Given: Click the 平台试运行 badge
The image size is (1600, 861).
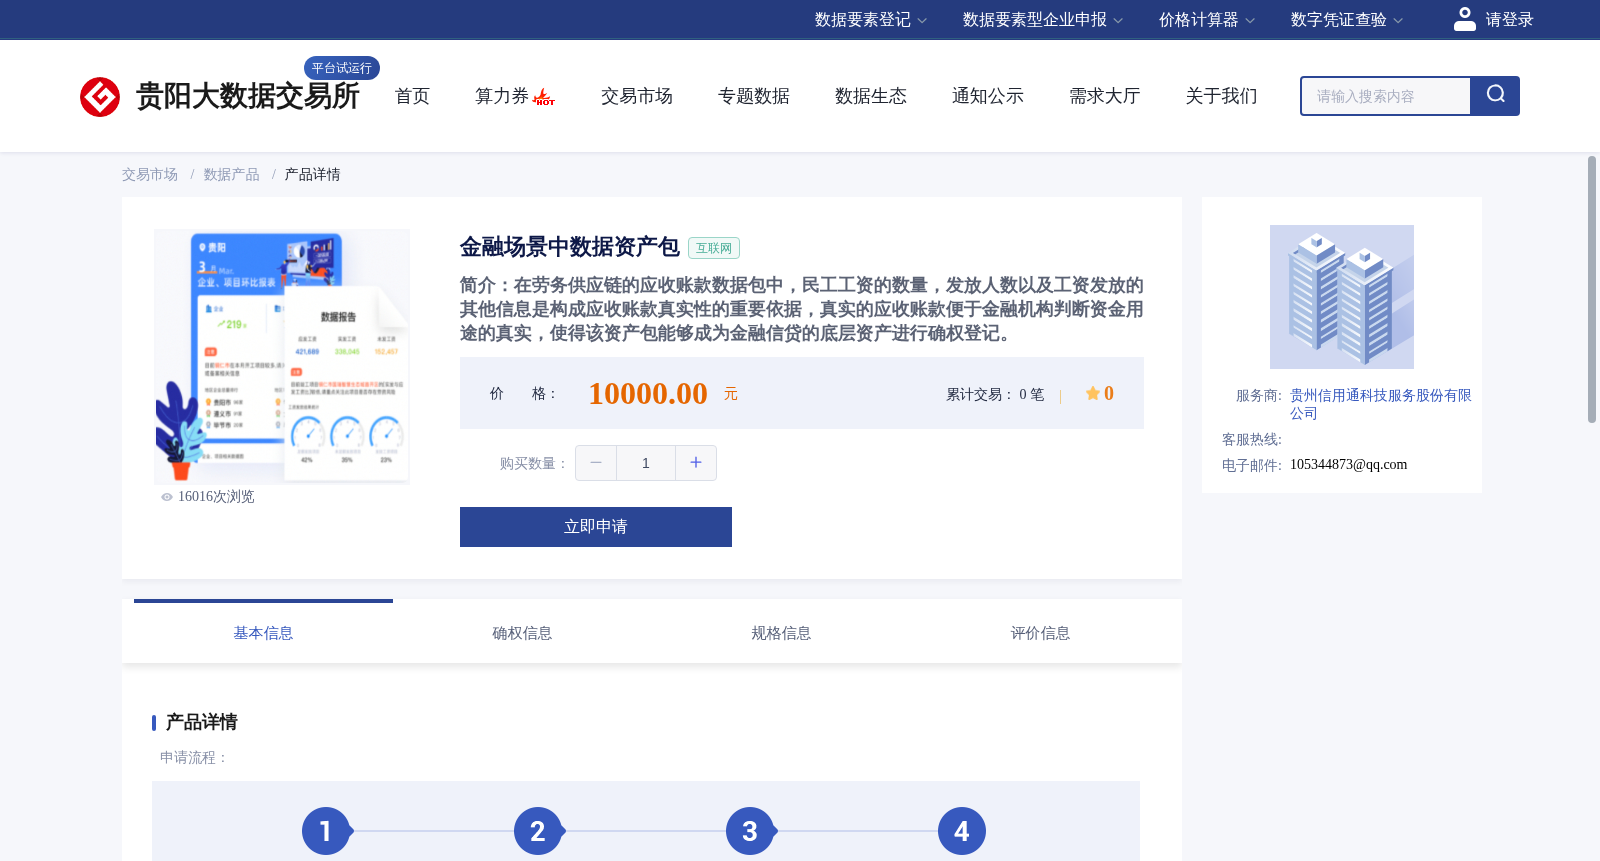Looking at the screenshot, I should 342,68.
